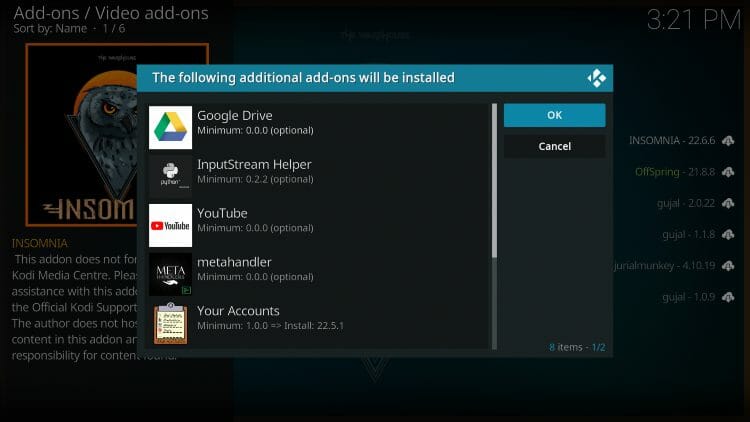Click the Google Drive list entry title
The width and height of the screenshot is (750, 422).
point(235,116)
